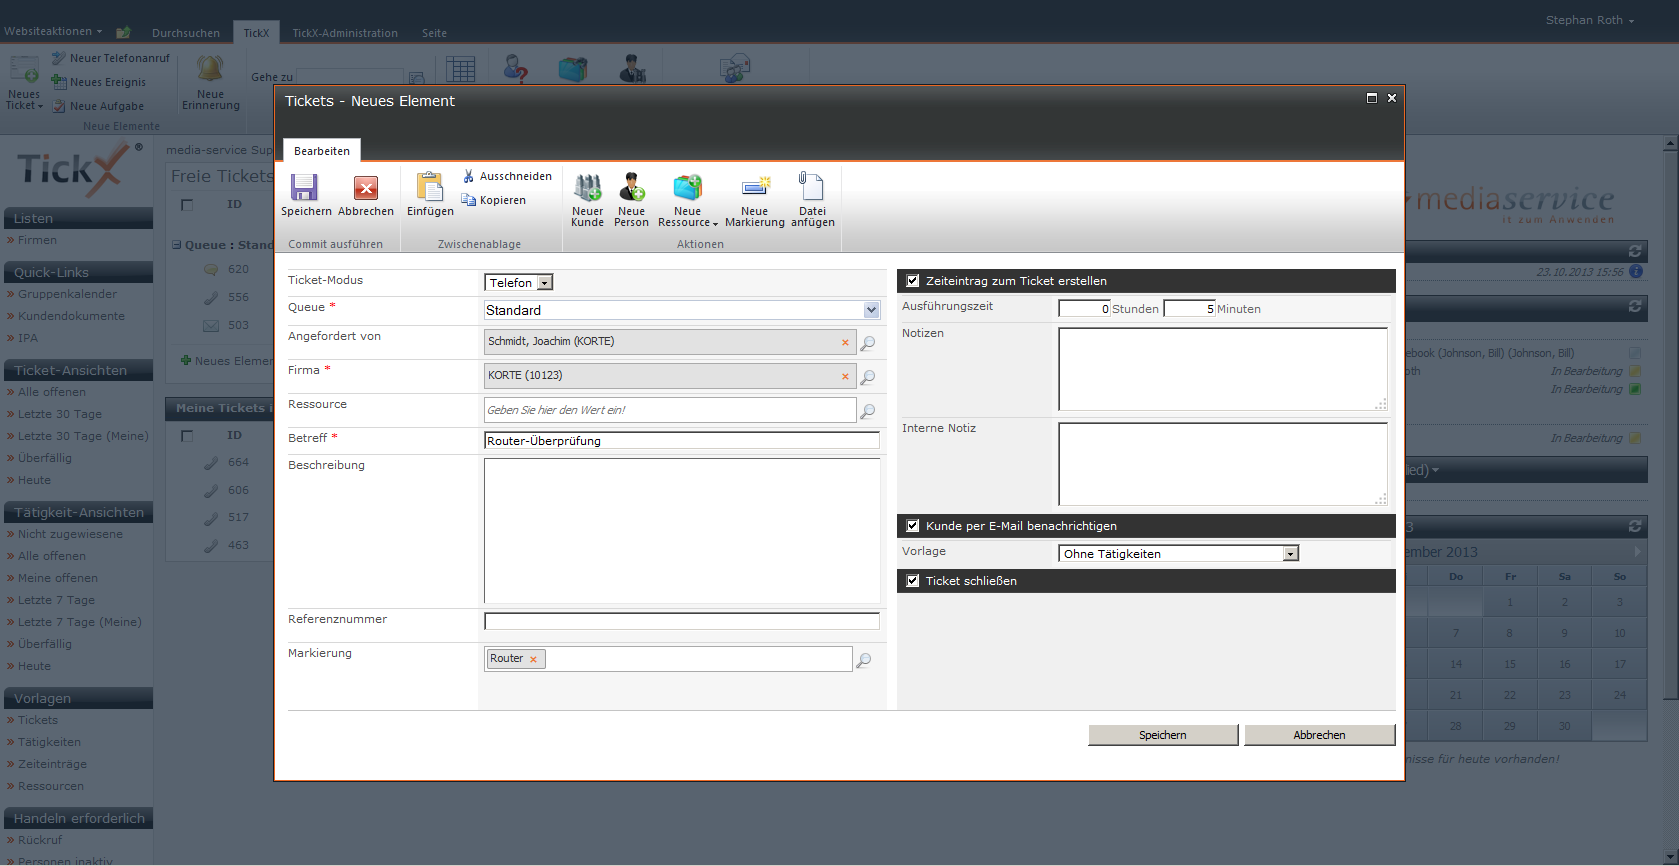The height and width of the screenshot is (866, 1679).
Task: Open Zeiteinträge under Vorlagen
Action: point(52,764)
